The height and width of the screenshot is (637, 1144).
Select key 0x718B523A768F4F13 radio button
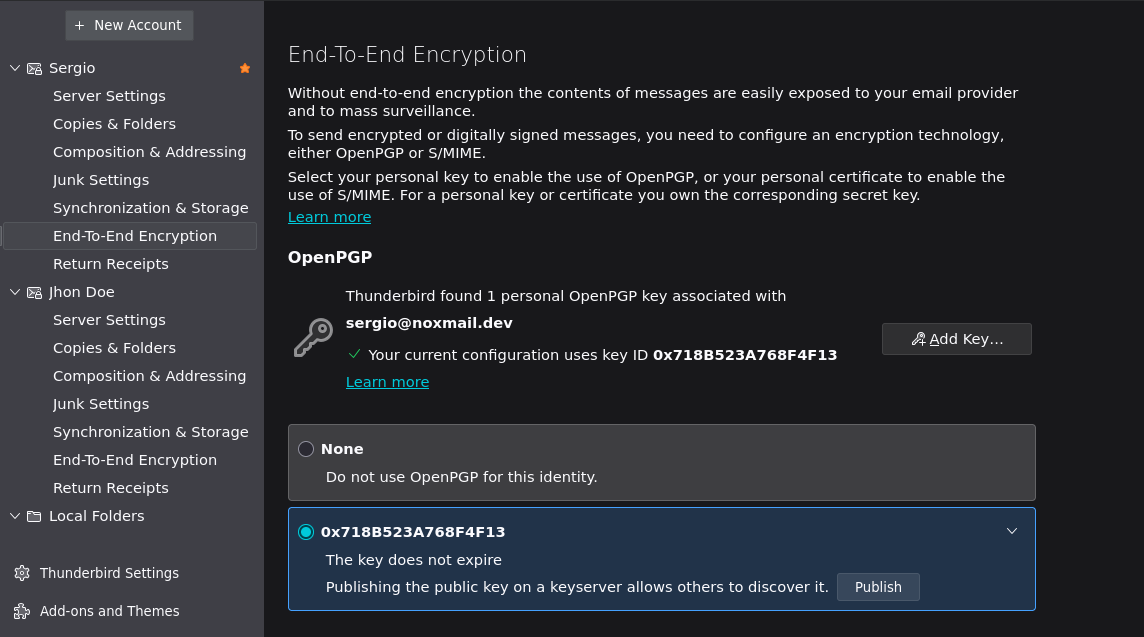306,532
